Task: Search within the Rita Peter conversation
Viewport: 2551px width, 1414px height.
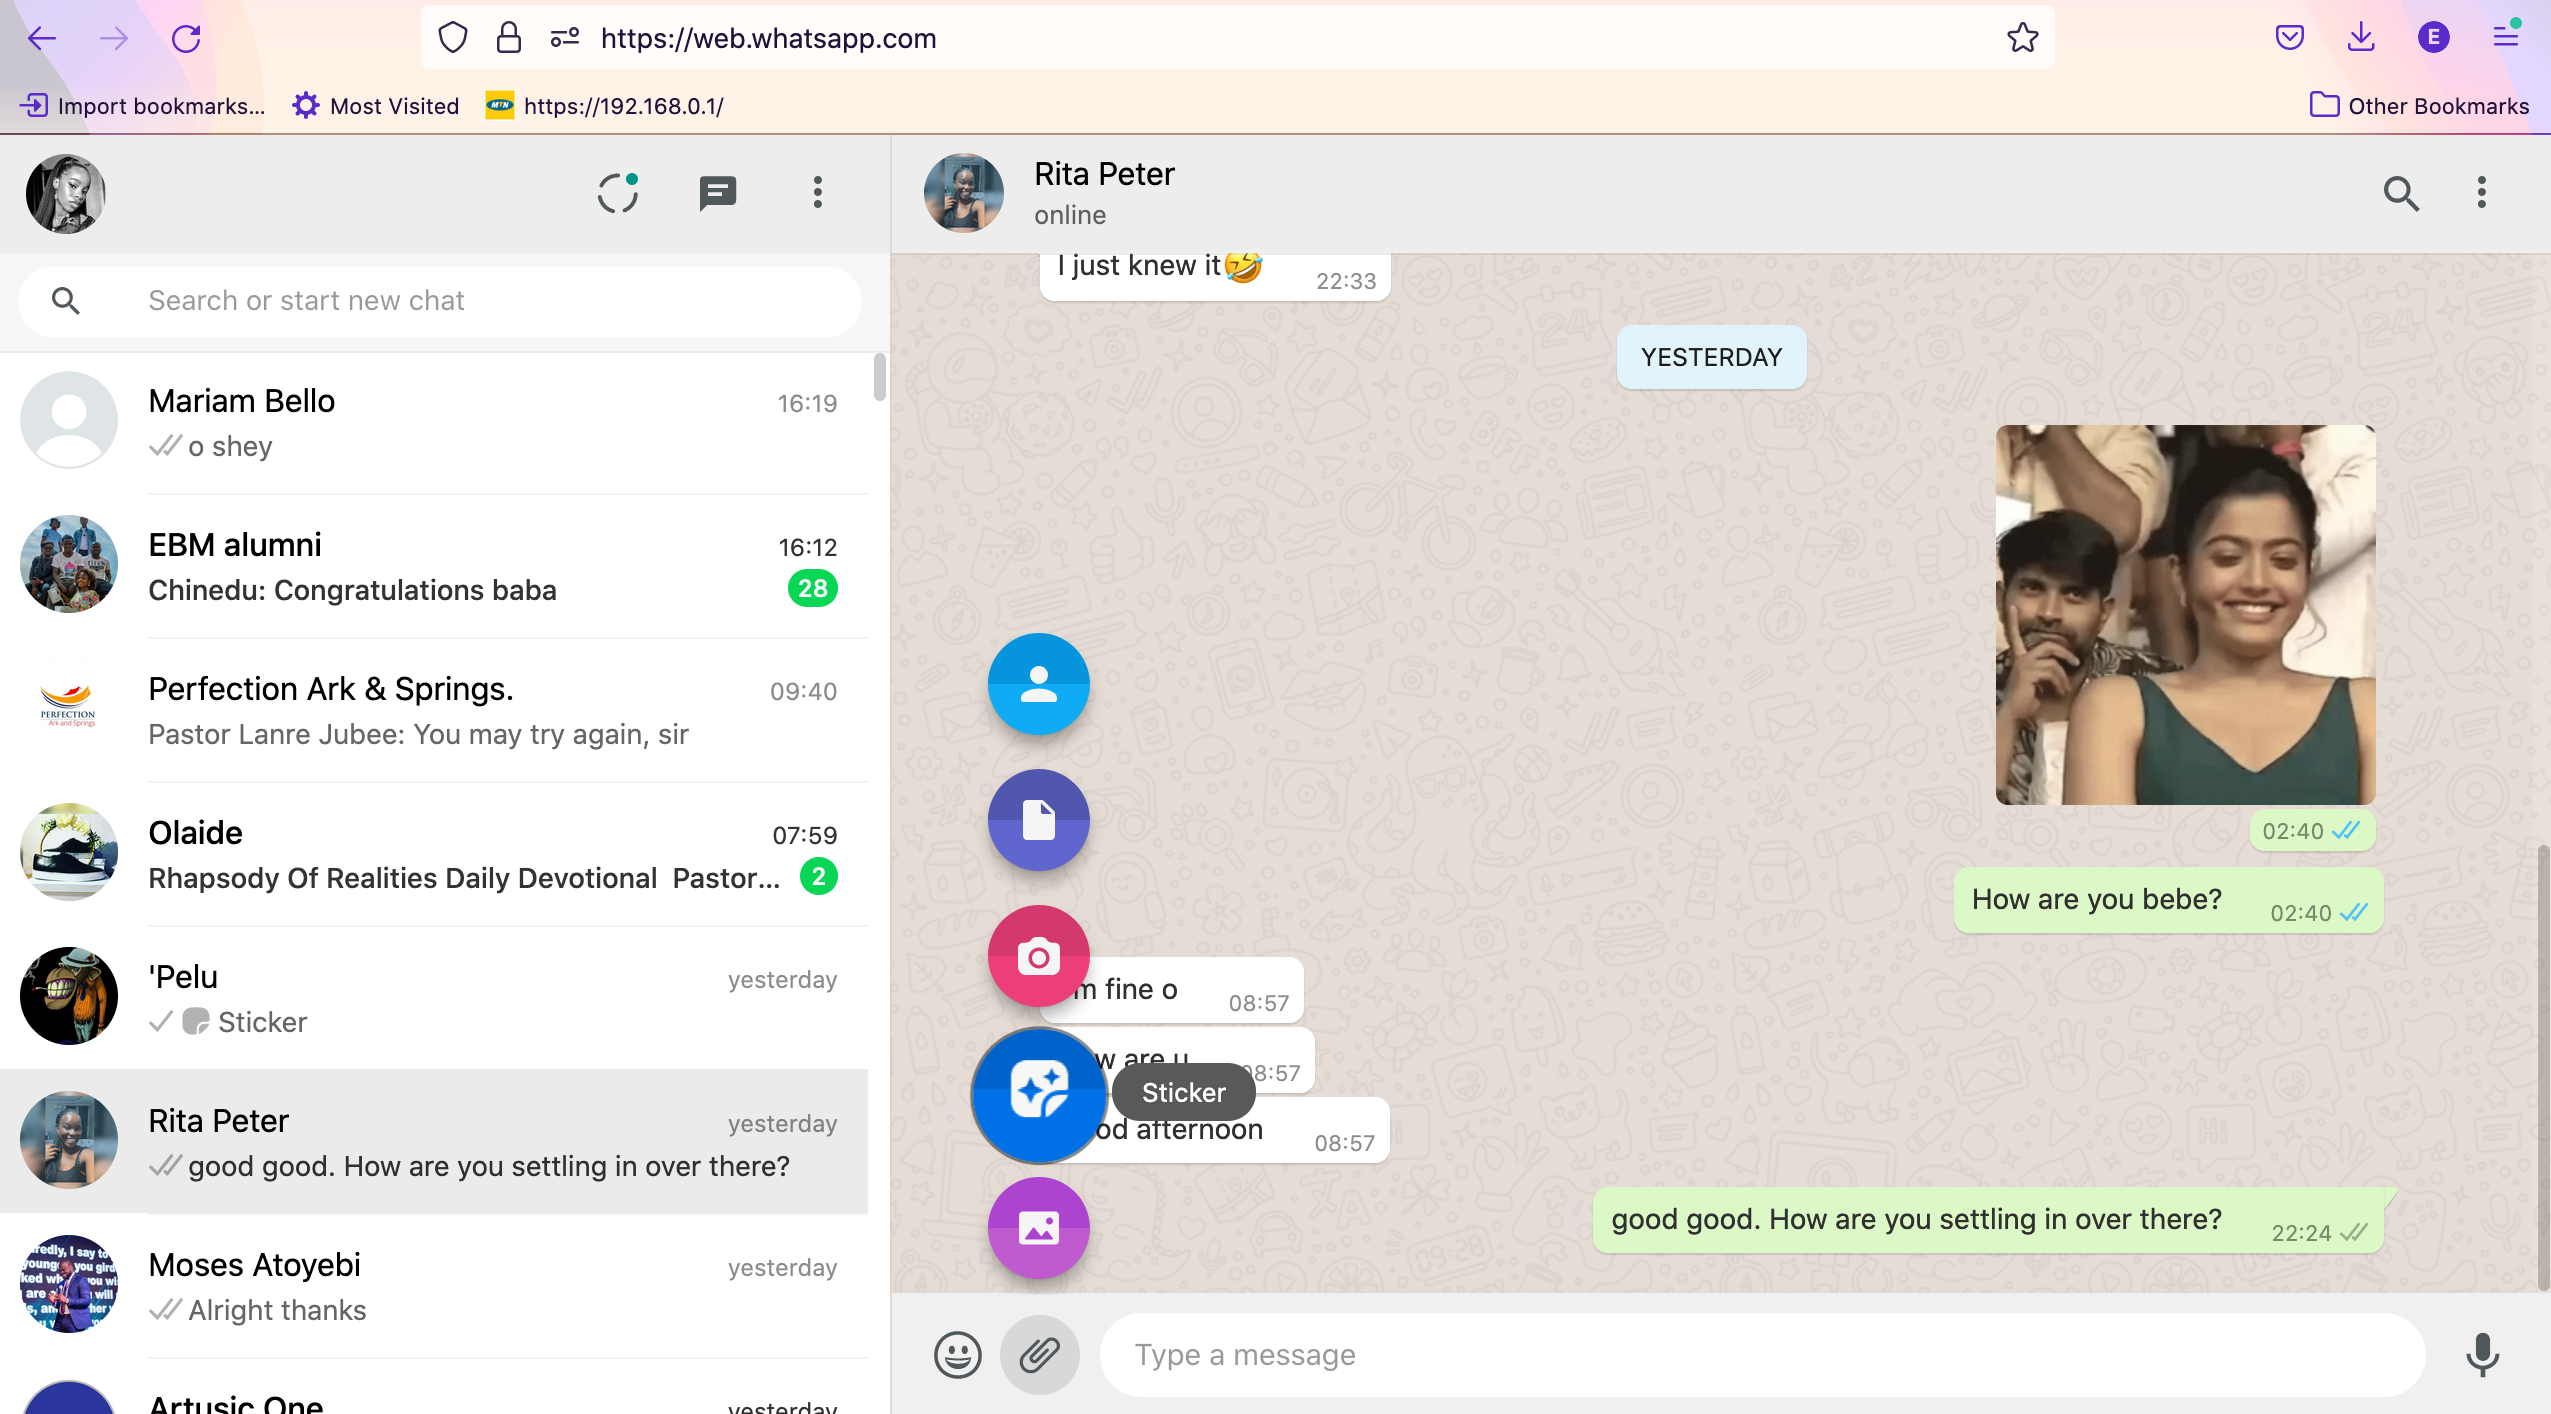Action: tap(2402, 193)
